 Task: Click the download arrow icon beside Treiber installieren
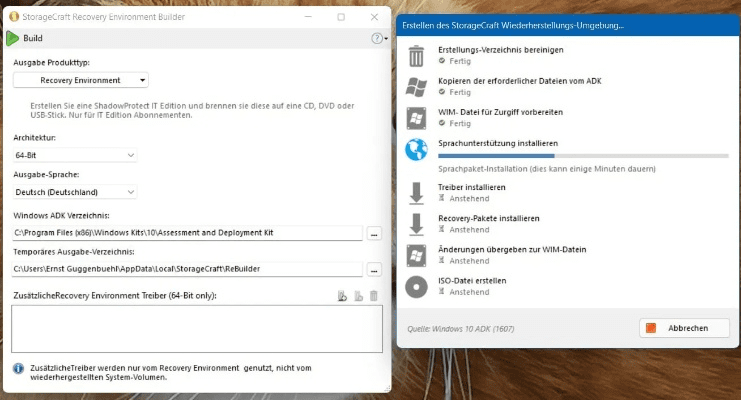pos(416,193)
